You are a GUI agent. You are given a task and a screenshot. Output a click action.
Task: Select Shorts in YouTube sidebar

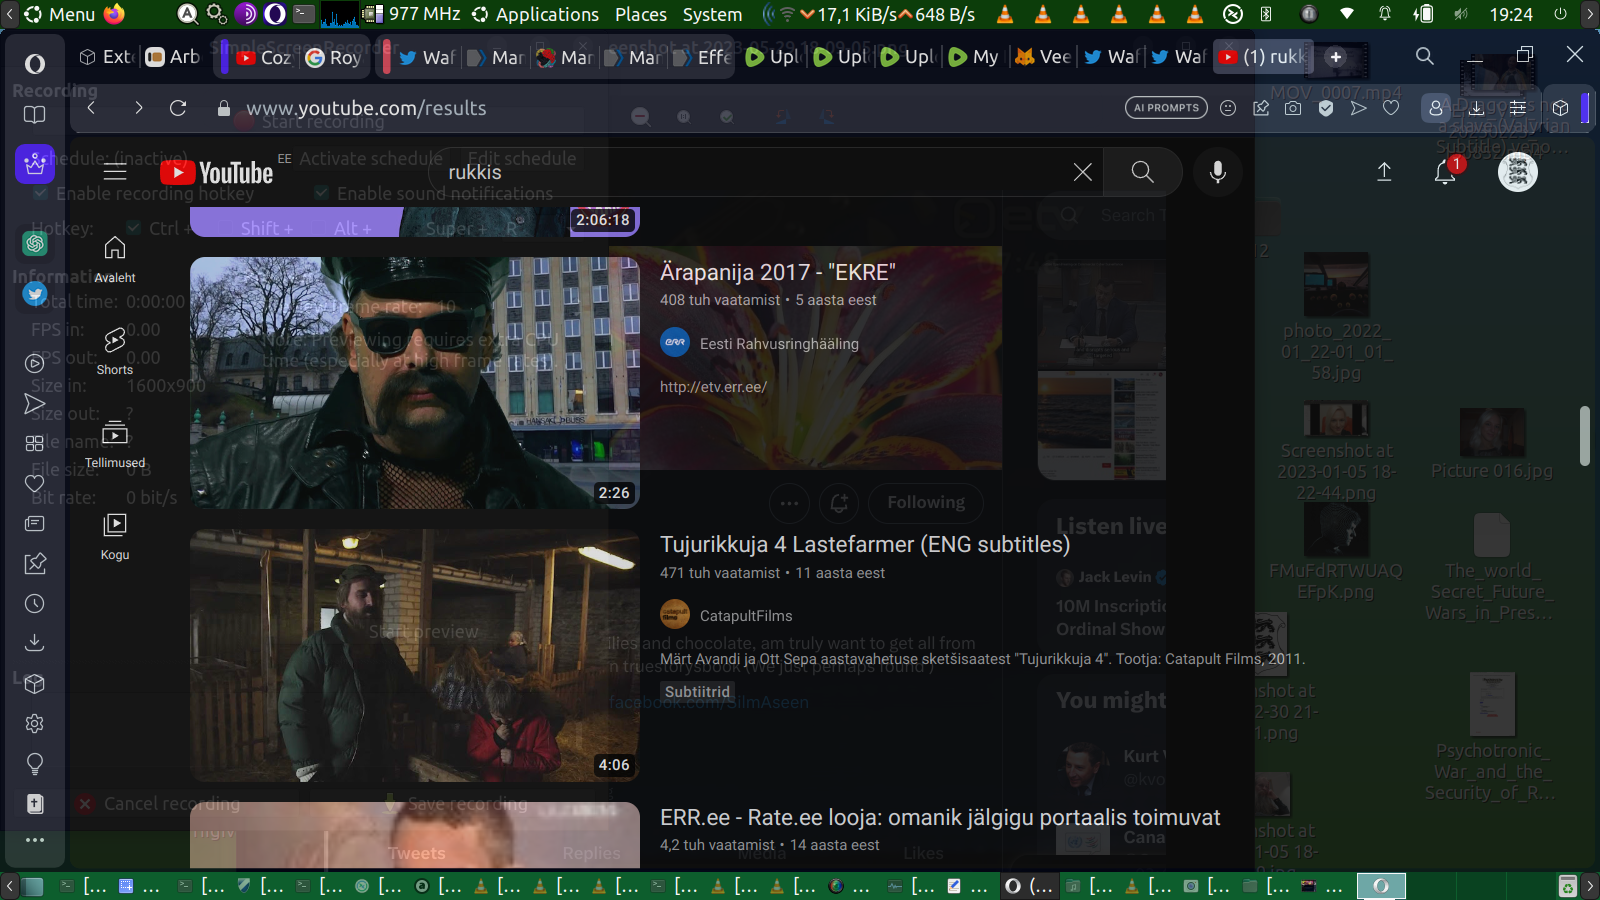(x=115, y=352)
